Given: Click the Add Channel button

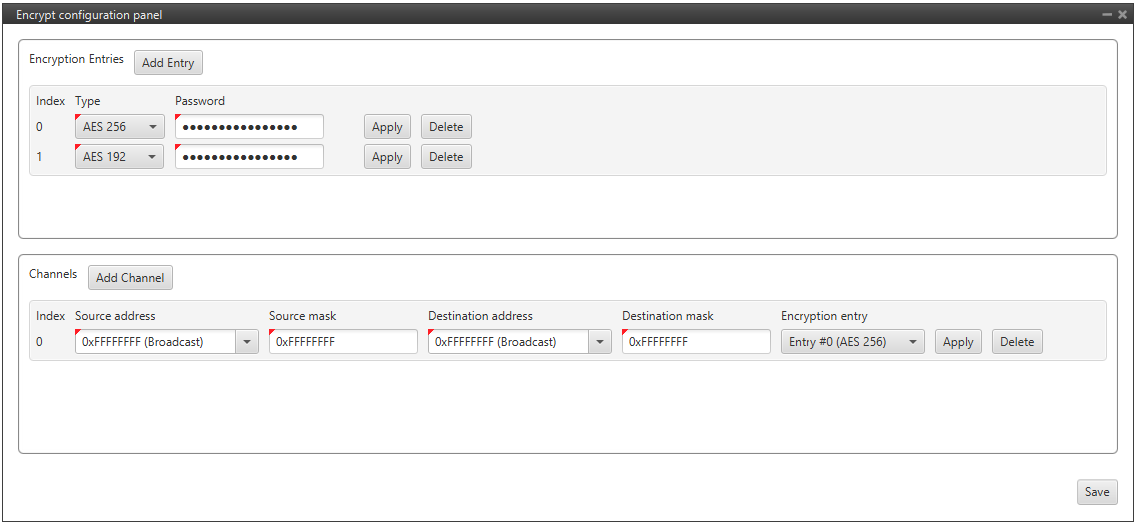Looking at the screenshot, I should [x=130, y=278].
